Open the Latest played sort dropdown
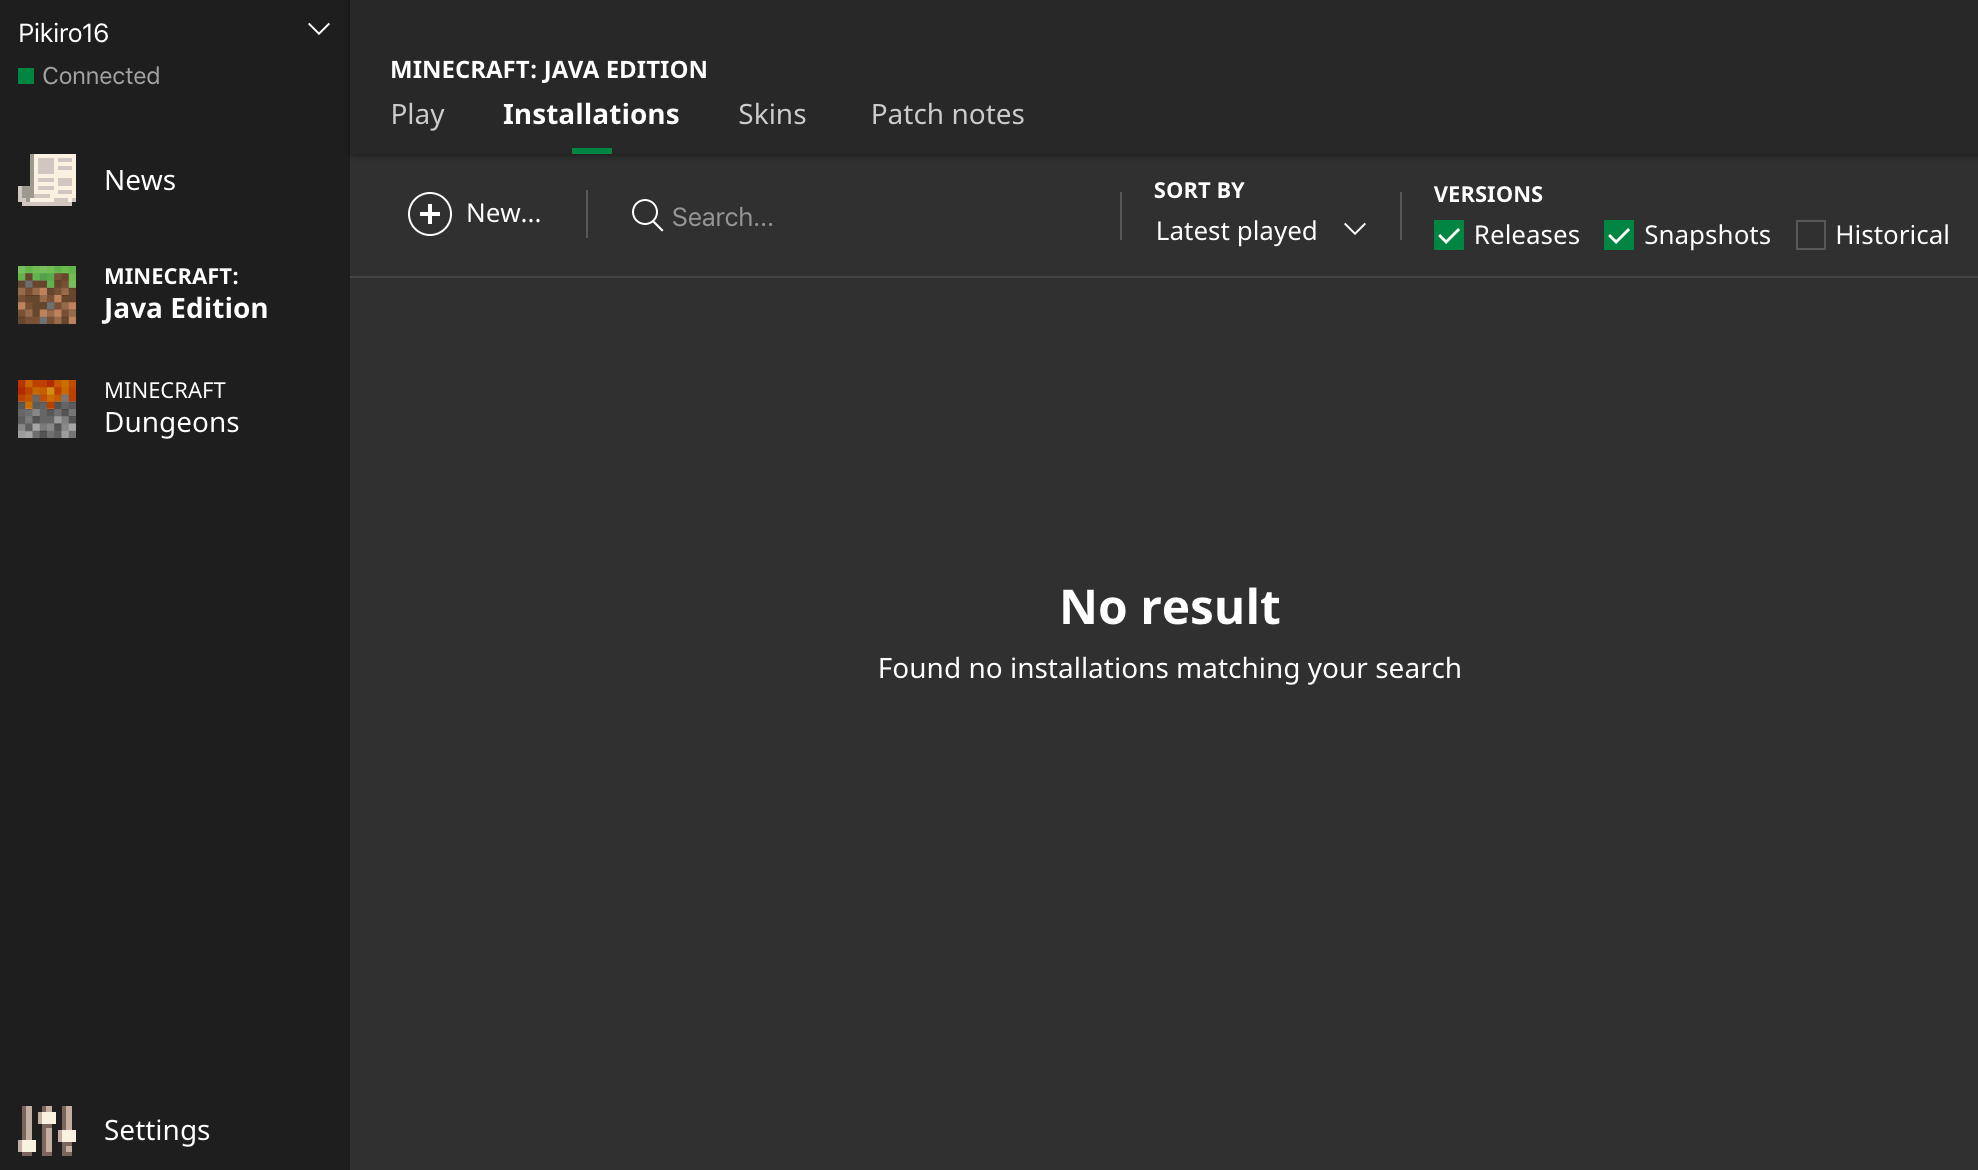 (x=1237, y=231)
